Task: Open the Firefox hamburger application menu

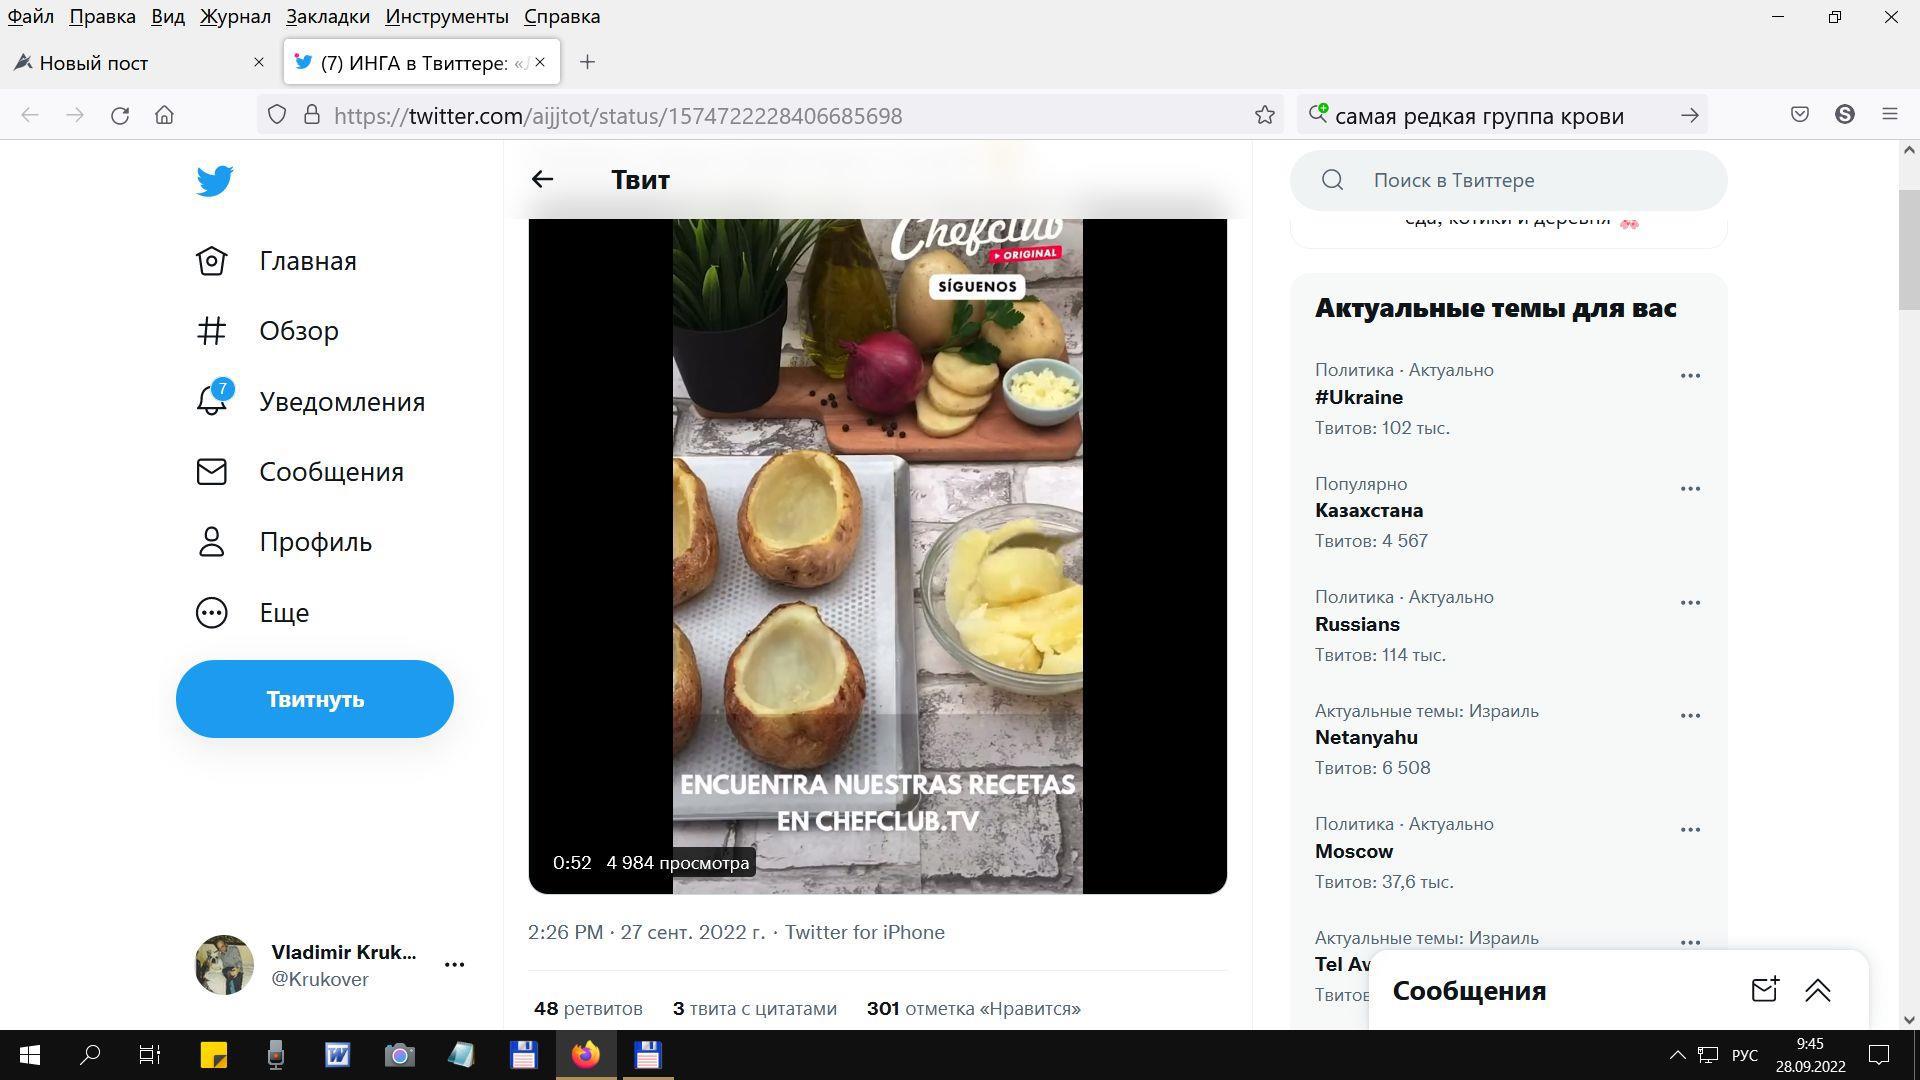Action: 1889,115
